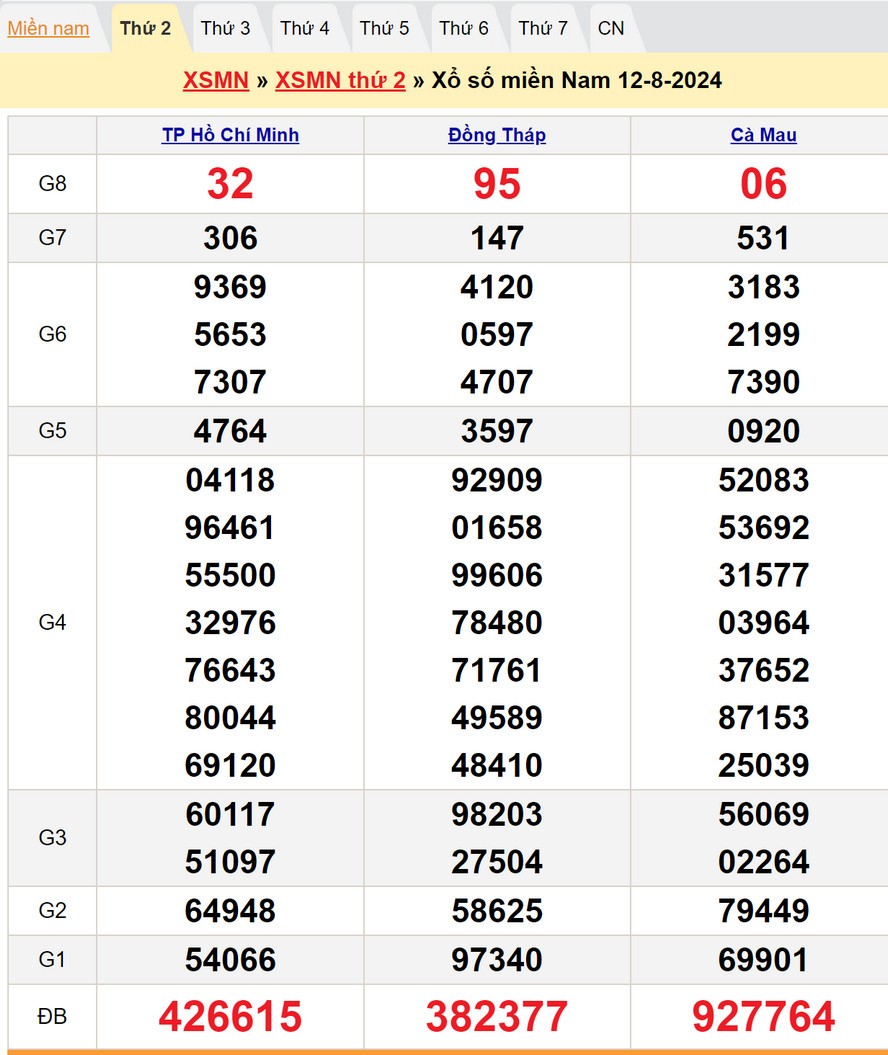The width and height of the screenshot is (888, 1055).
Task: Click the G8 result 32
Action: (x=230, y=184)
